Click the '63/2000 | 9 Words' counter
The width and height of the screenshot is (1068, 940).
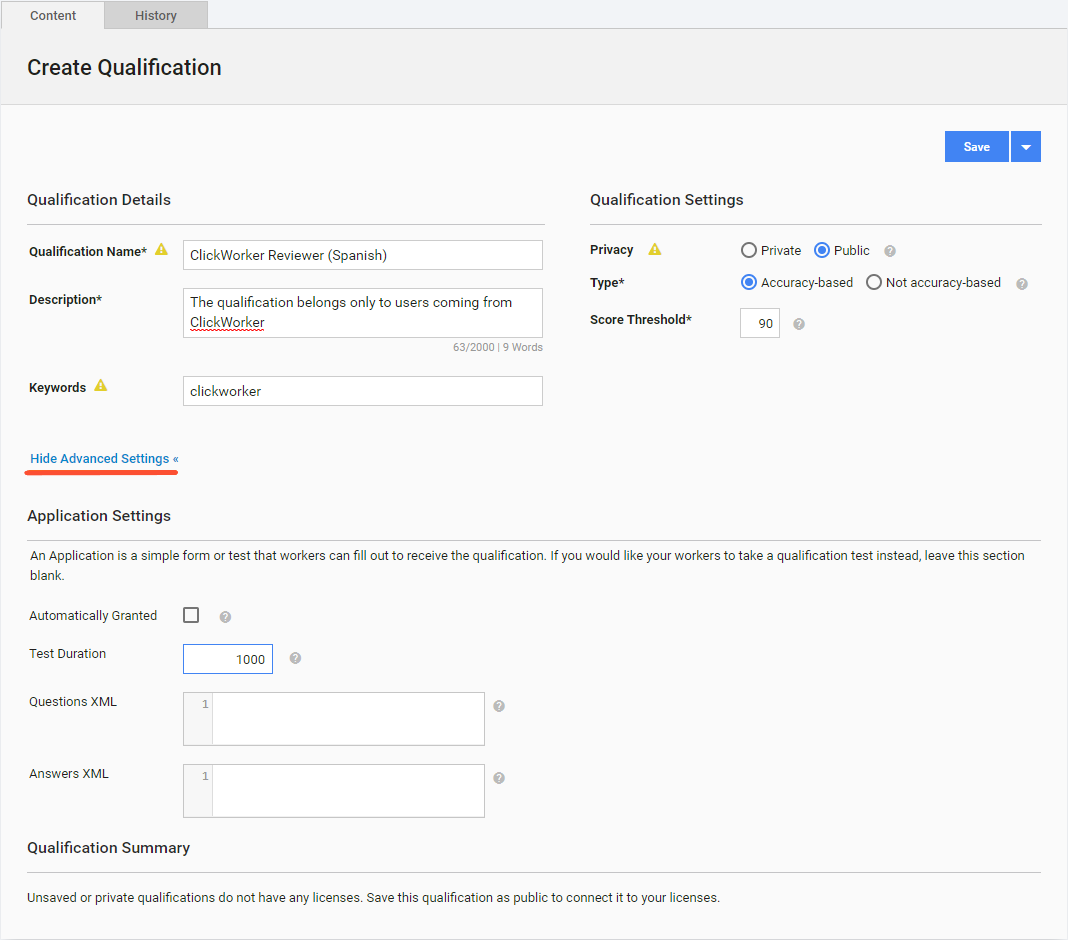[498, 347]
